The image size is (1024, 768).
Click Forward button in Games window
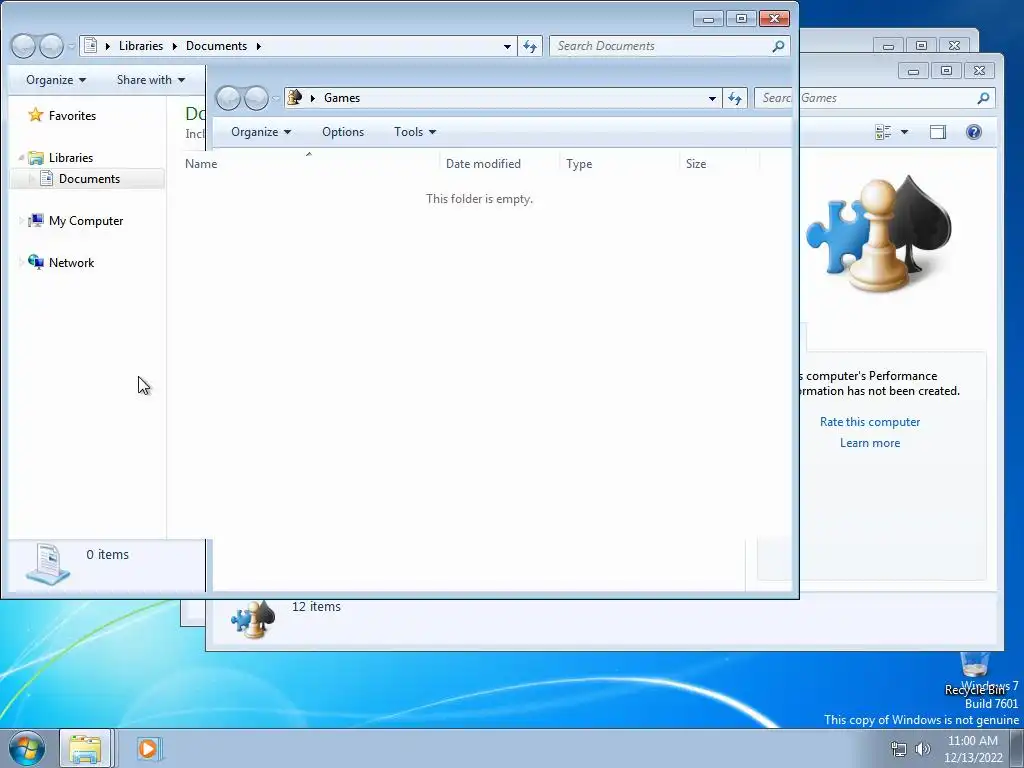click(x=256, y=99)
